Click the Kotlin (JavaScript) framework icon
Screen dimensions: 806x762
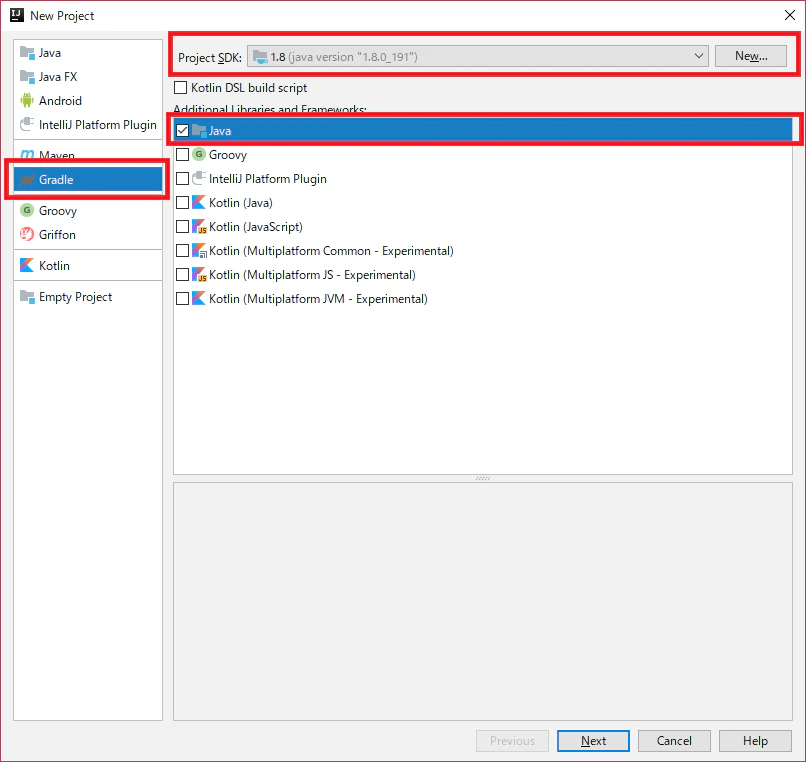click(199, 227)
